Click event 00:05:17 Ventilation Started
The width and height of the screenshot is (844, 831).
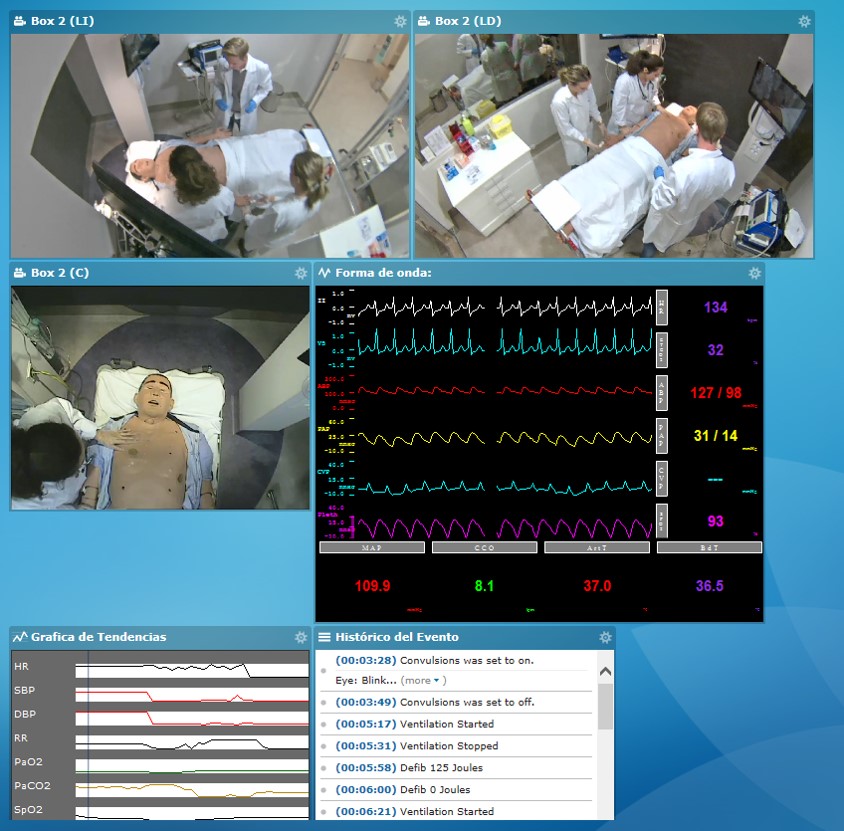414,724
